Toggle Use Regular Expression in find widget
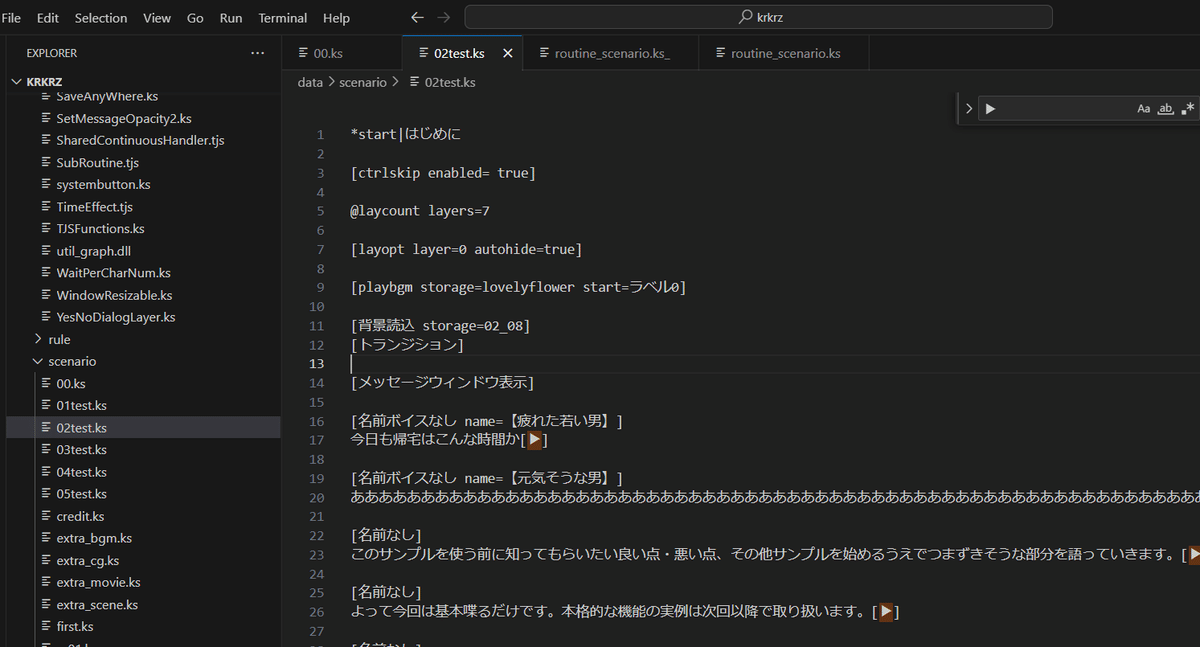The width and height of the screenshot is (1200, 647). point(1187,109)
